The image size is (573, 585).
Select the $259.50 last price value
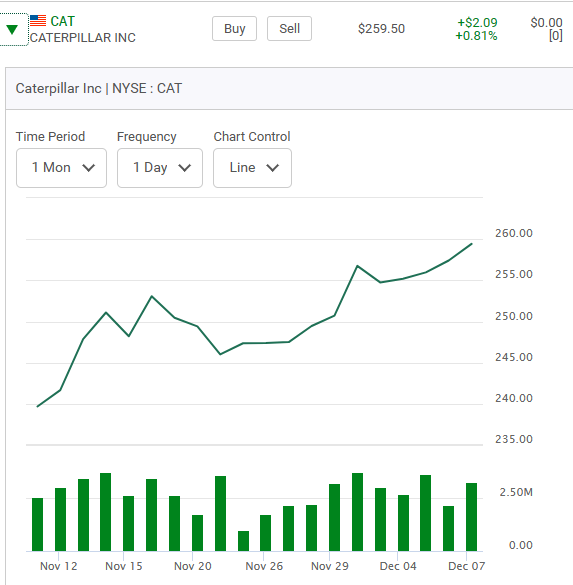(381, 29)
